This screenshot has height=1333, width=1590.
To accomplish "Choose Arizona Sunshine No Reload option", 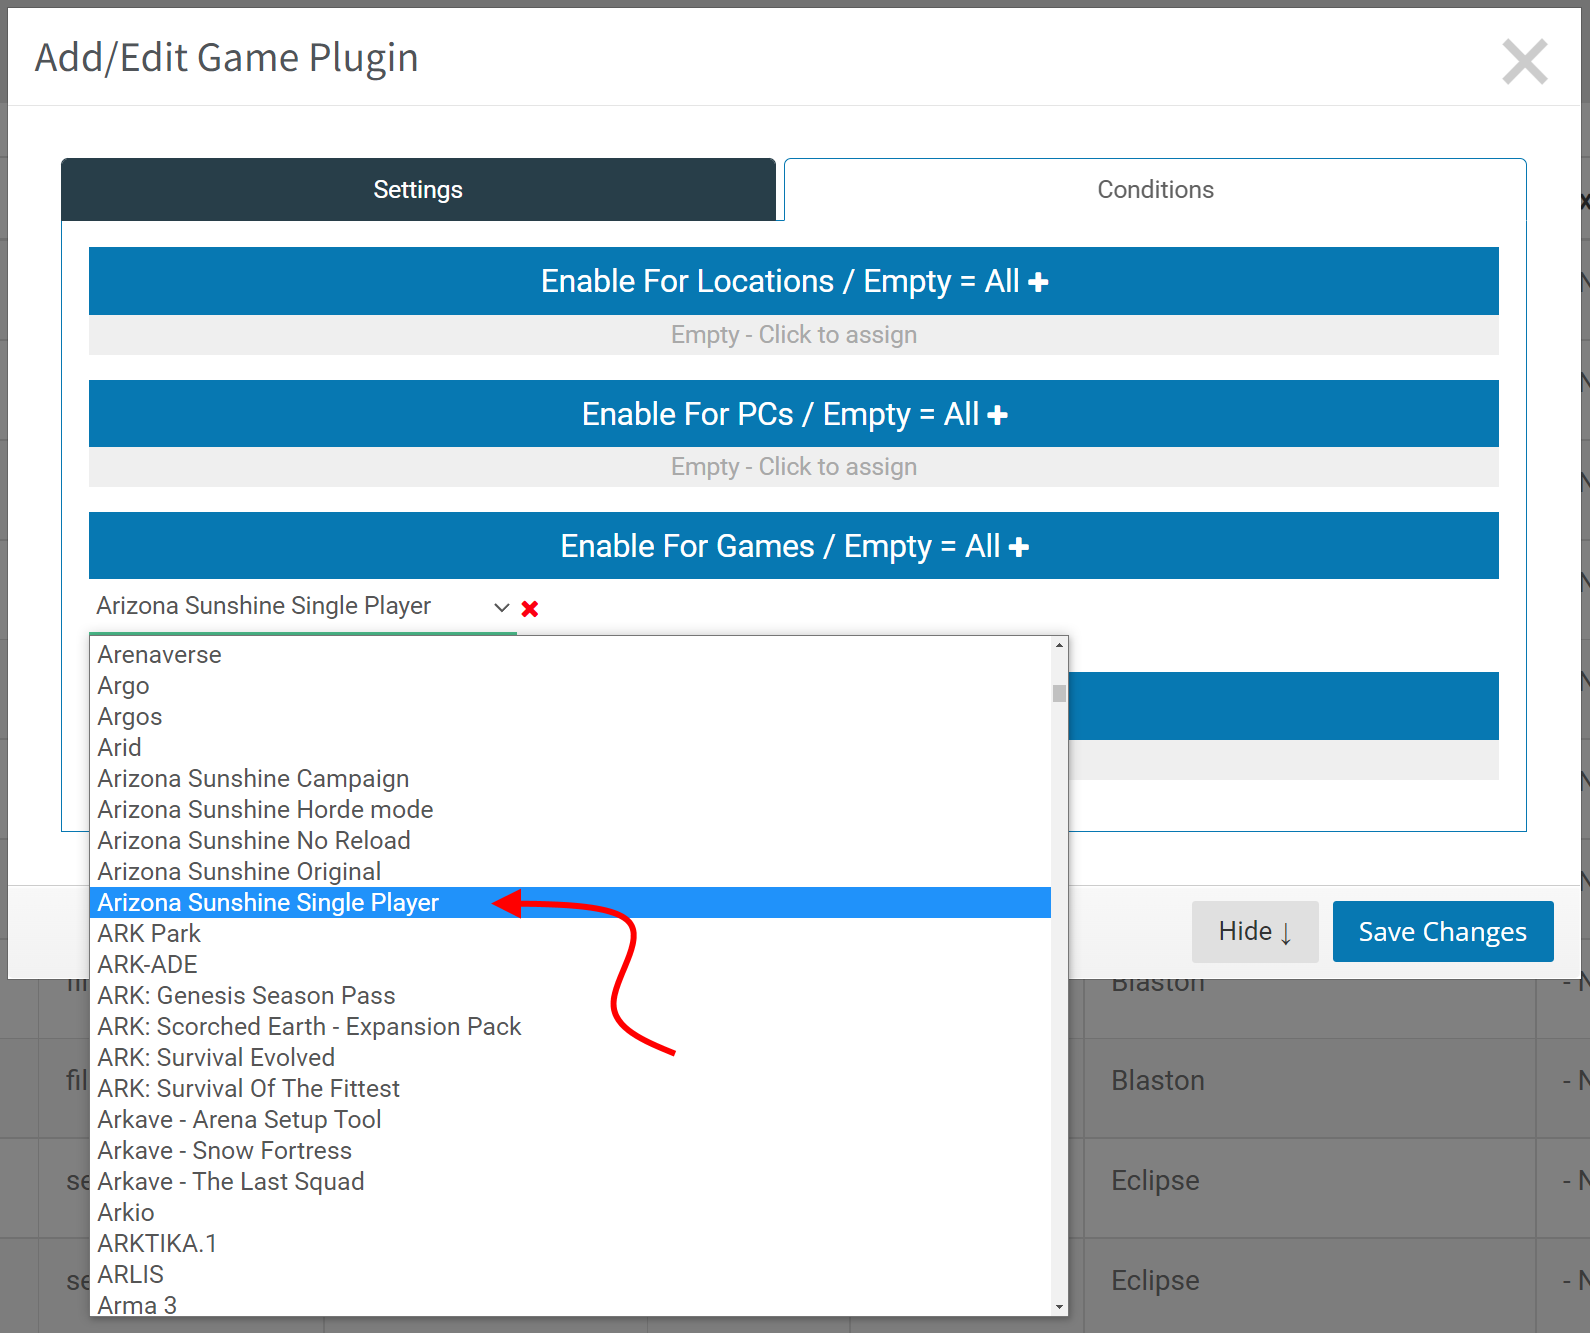I will (x=570, y=841).
